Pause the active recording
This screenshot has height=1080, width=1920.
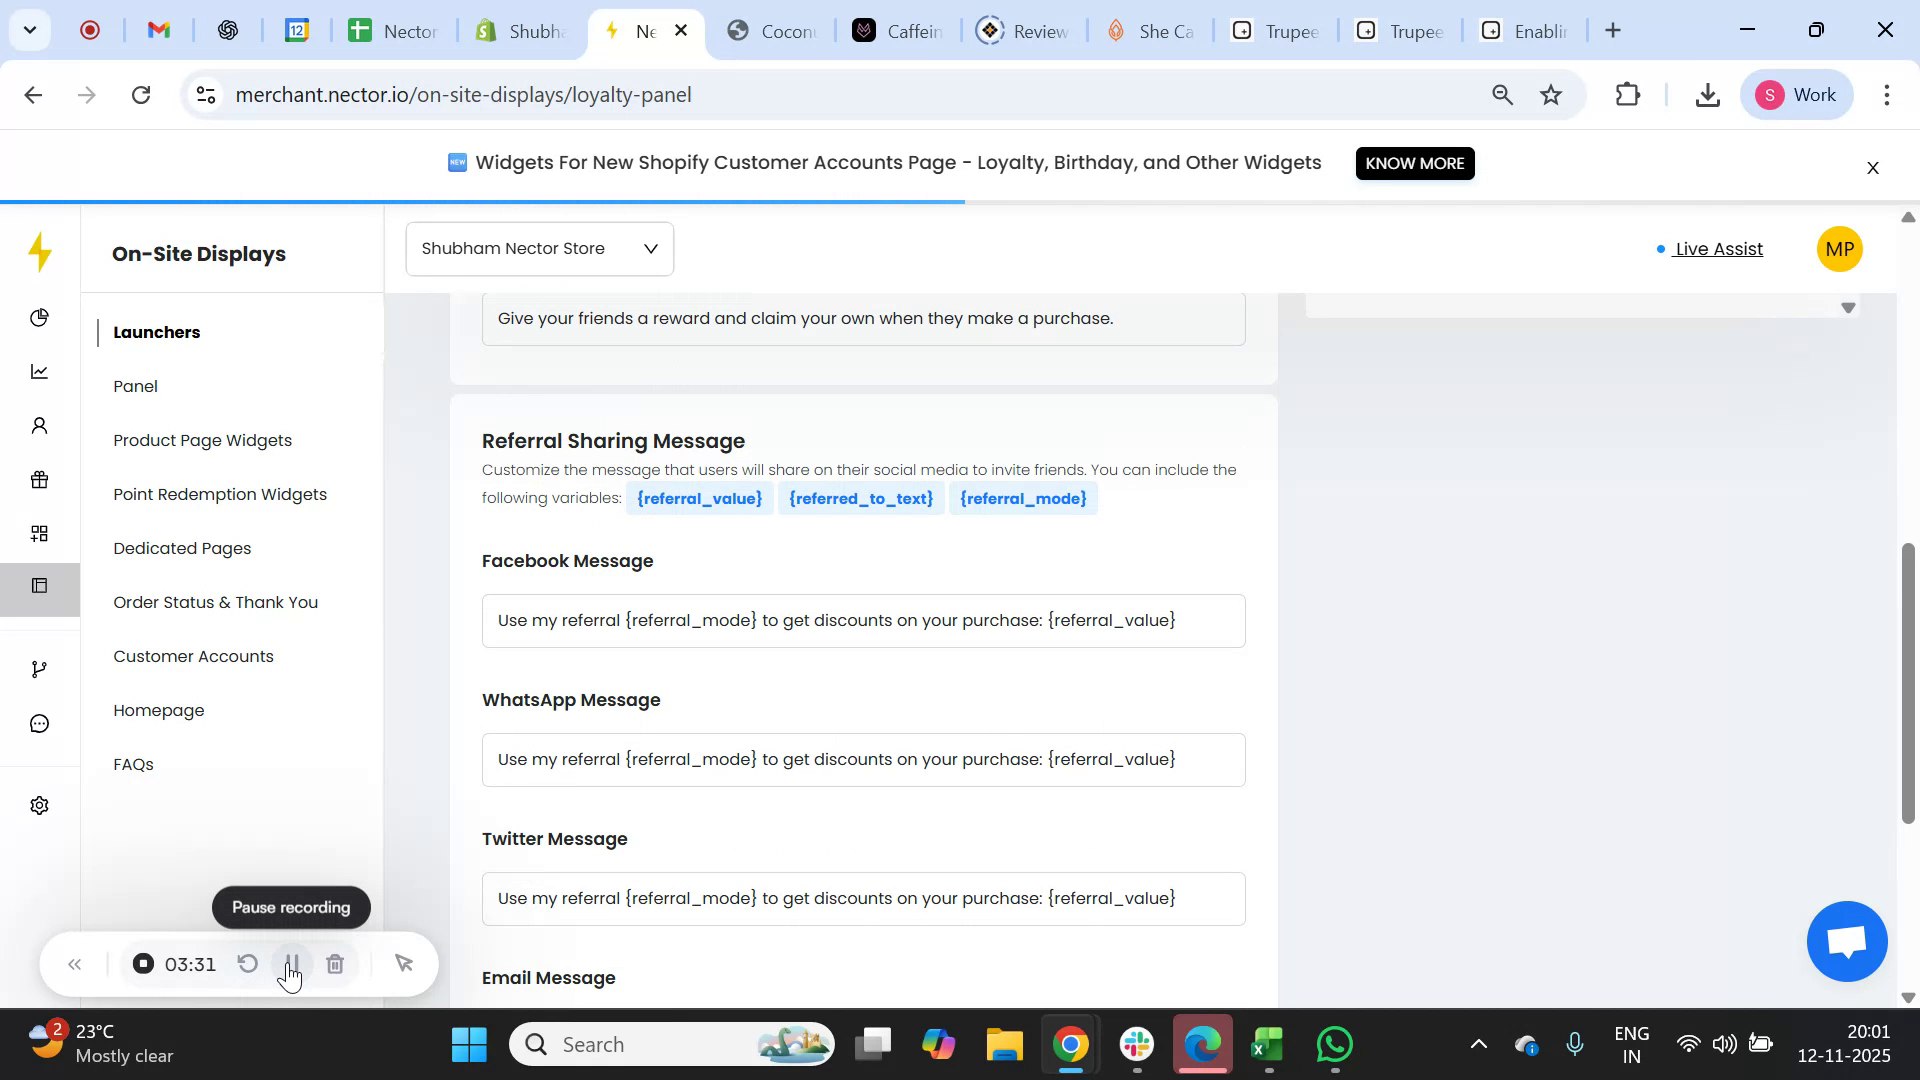point(291,964)
